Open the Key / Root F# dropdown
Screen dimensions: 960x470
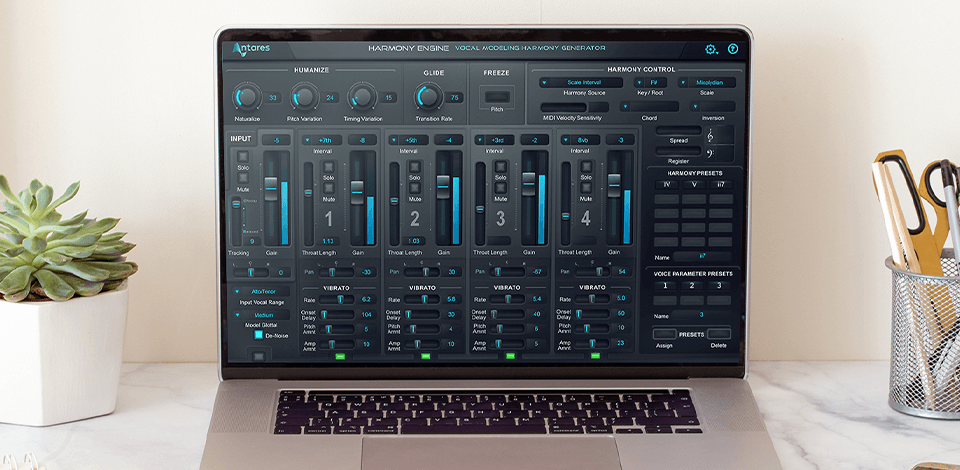tap(650, 83)
